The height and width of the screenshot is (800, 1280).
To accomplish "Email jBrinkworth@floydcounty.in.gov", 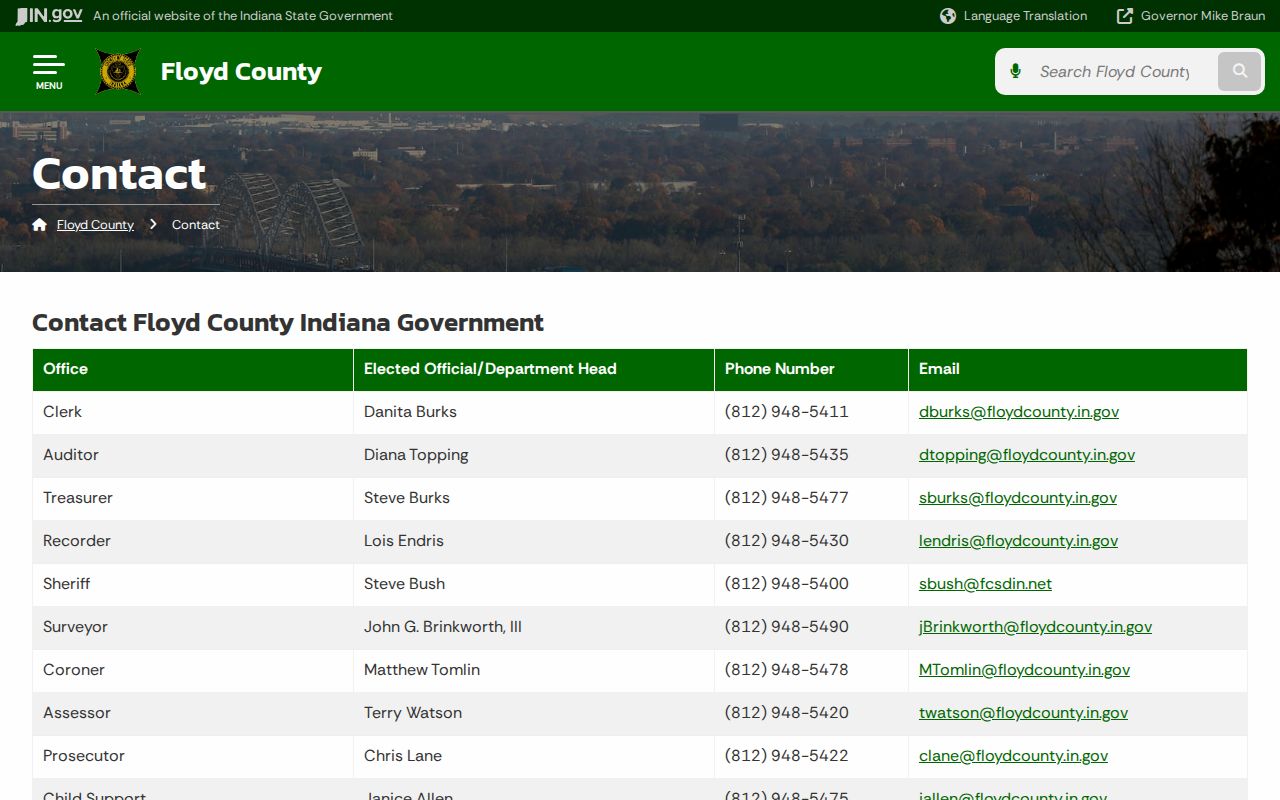I will click(x=1035, y=627).
